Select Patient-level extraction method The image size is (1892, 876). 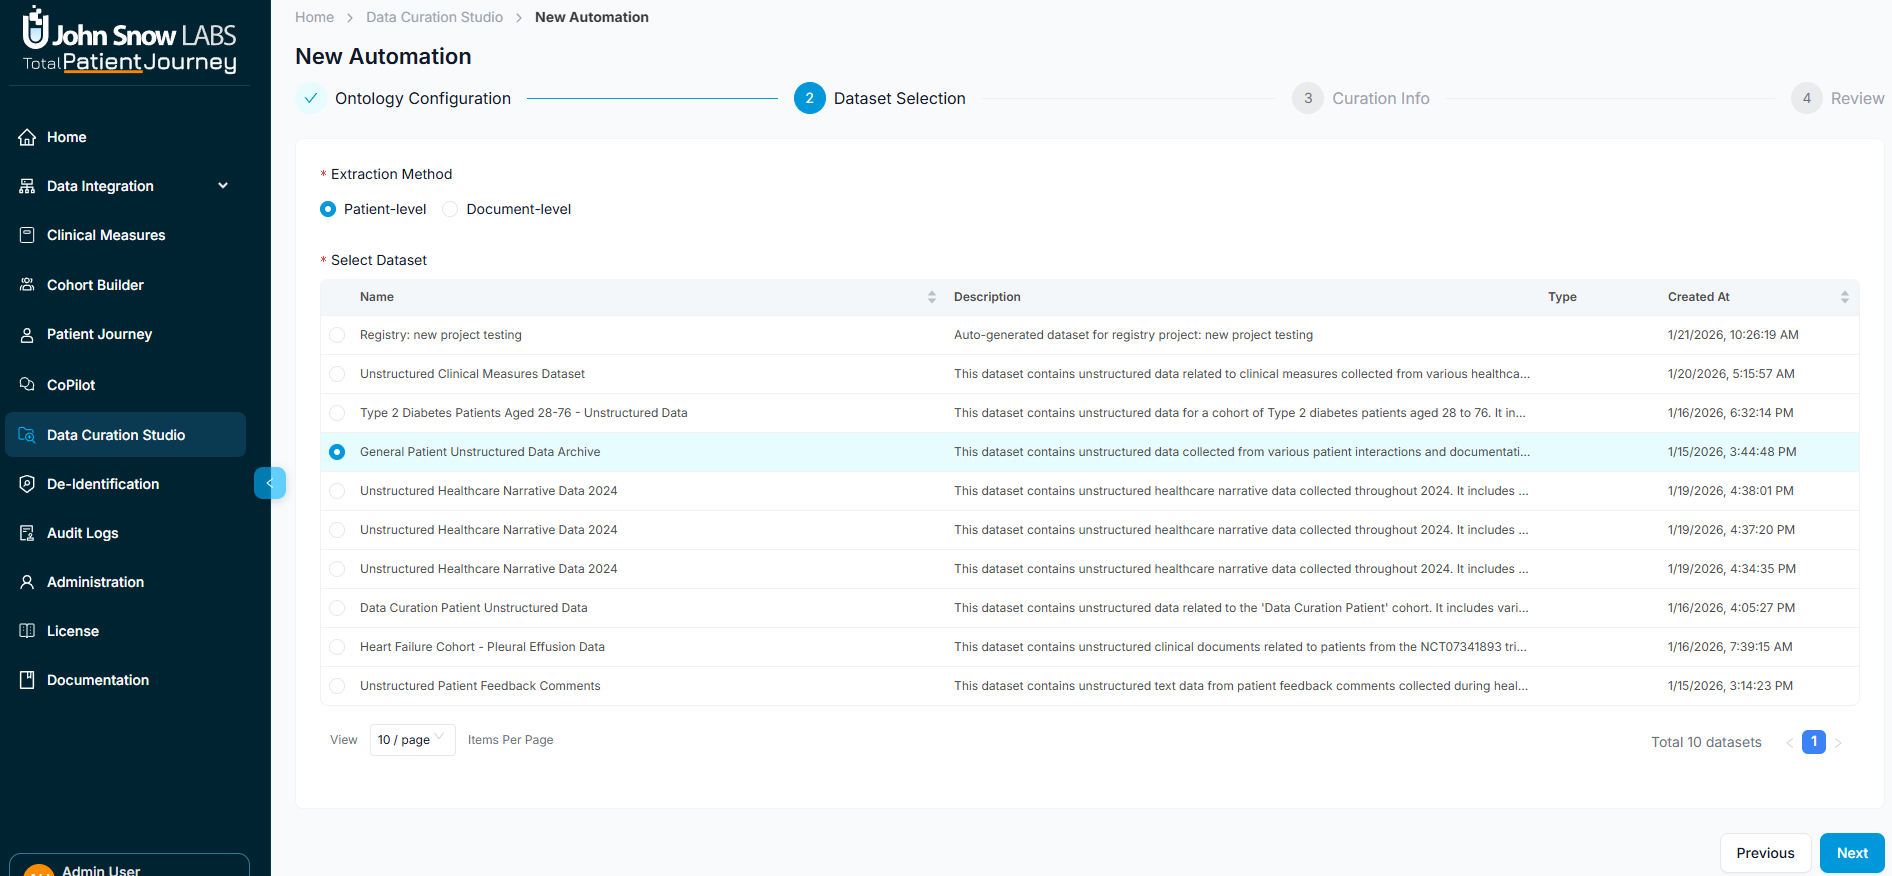(x=328, y=209)
